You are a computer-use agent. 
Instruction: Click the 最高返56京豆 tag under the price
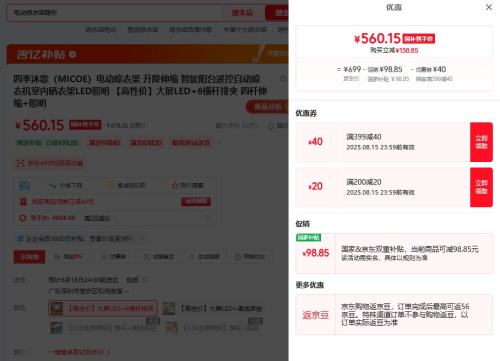(191, 143)
